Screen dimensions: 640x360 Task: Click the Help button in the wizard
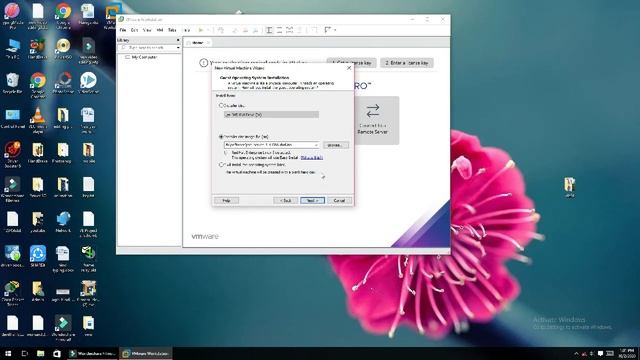tap(226, 200)
